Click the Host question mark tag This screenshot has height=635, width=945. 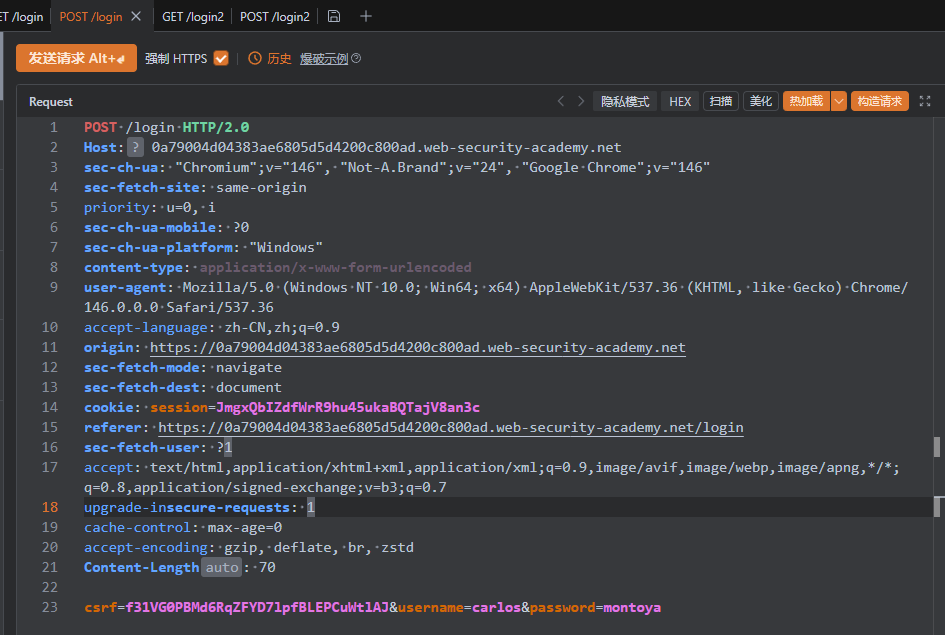pos(135,147)
